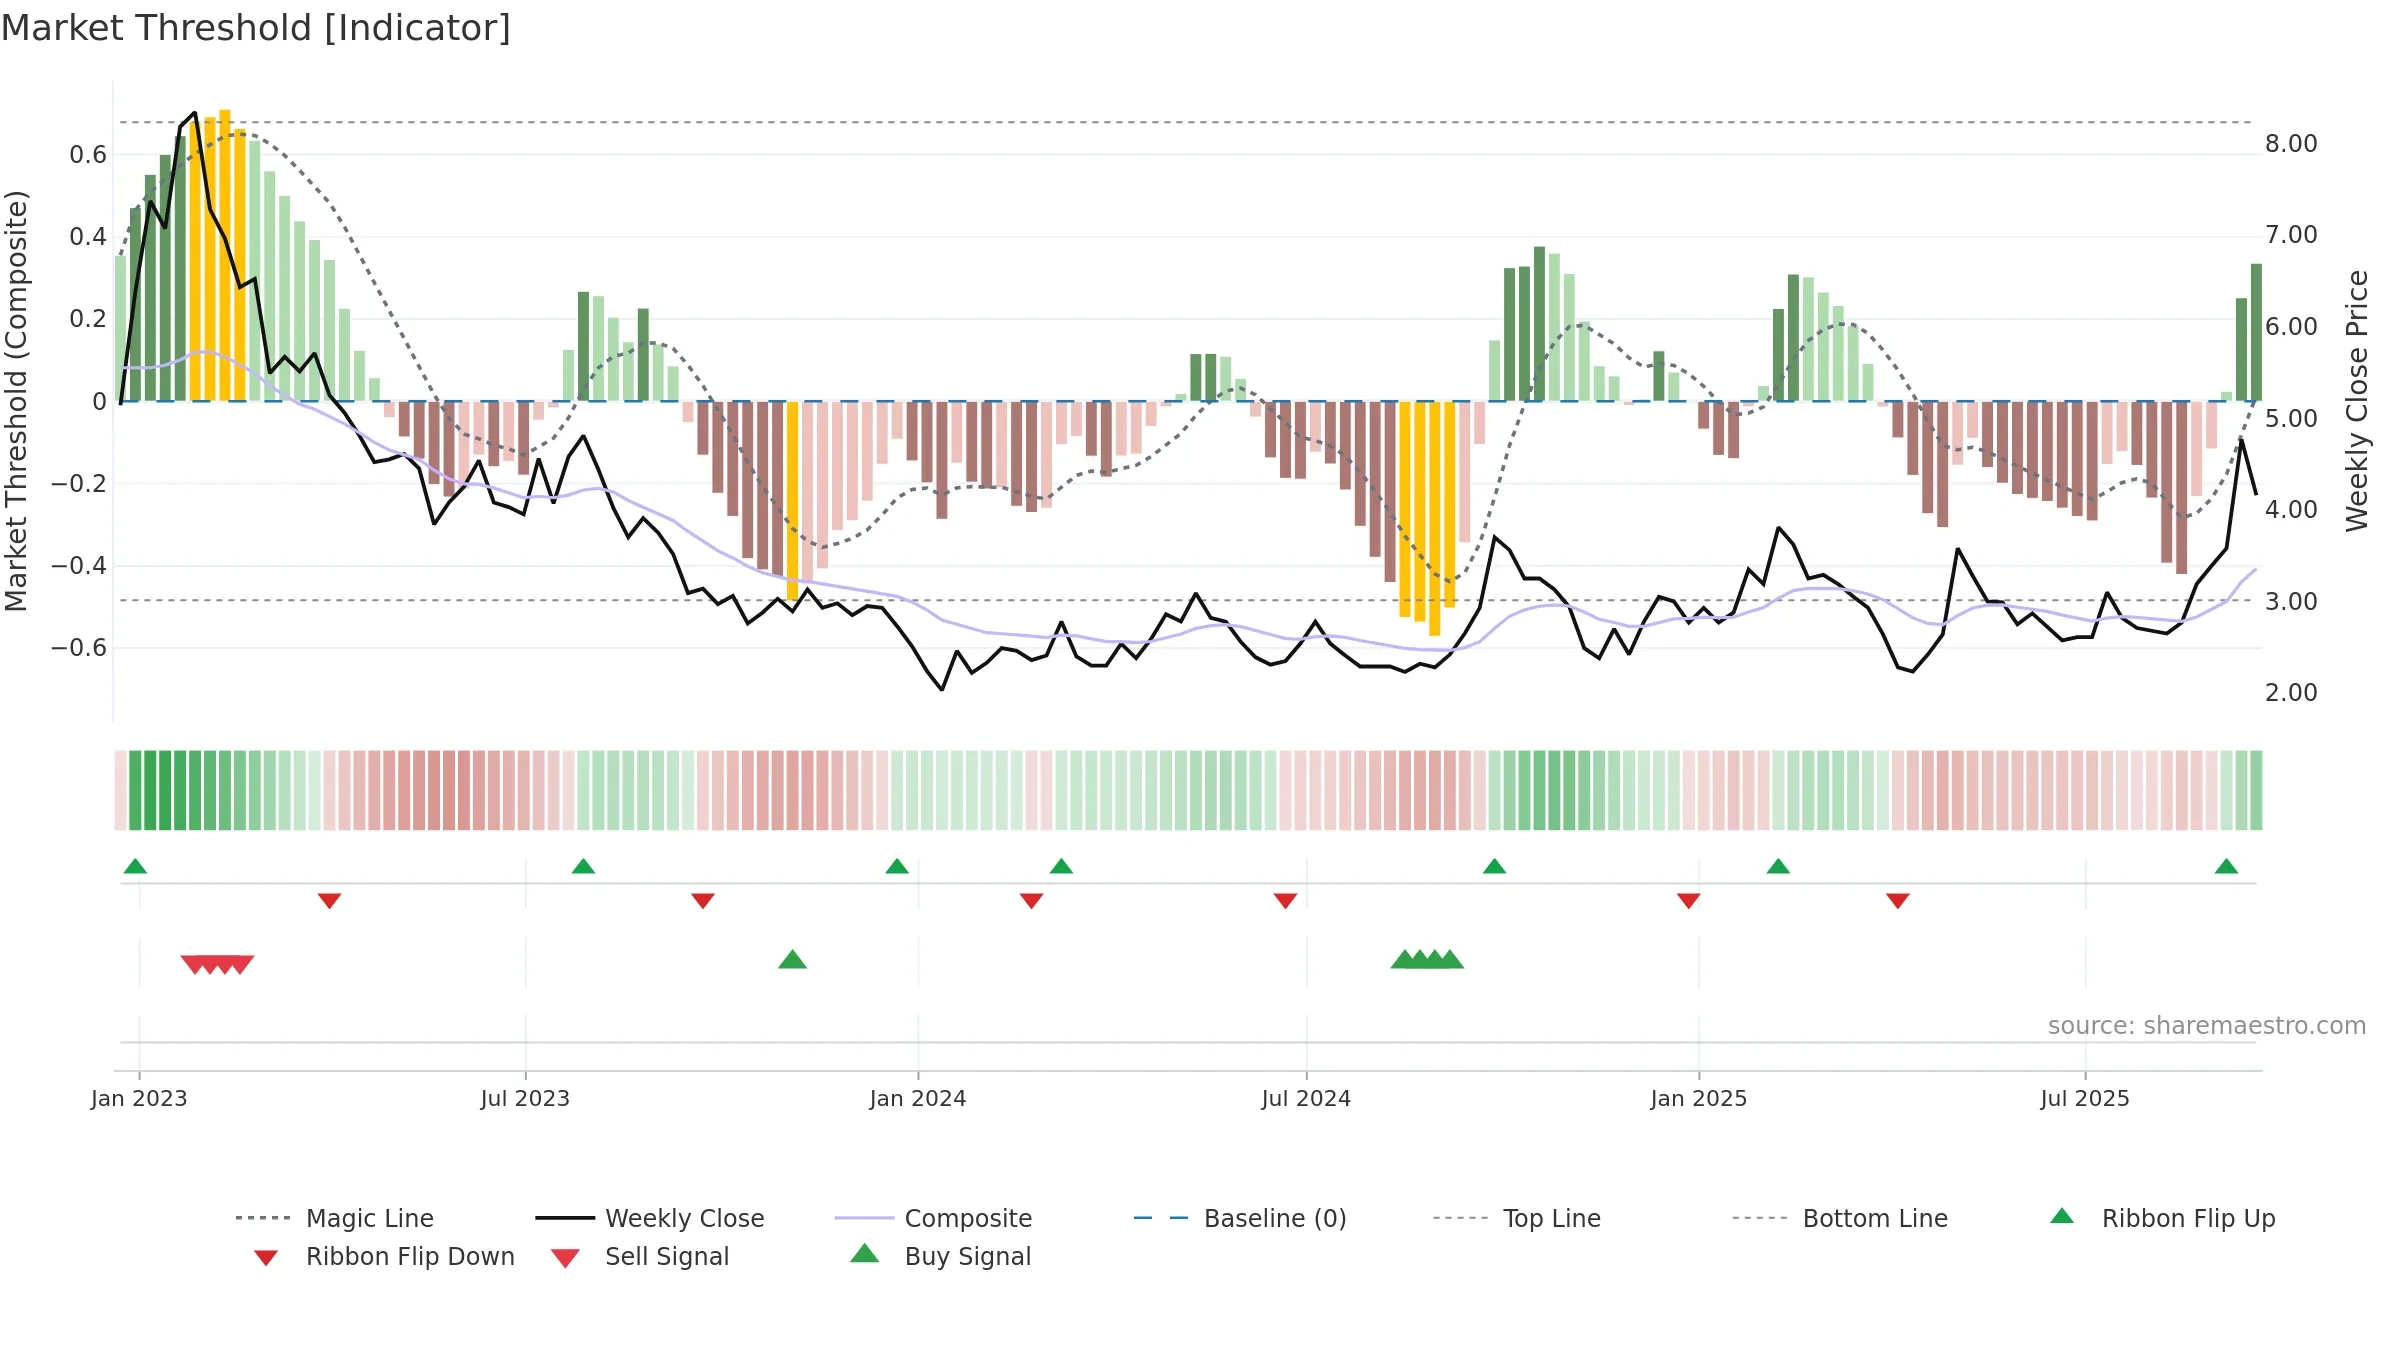
Task: Toggle the Sell Signal legend entry
Action: coord(640,1256)
